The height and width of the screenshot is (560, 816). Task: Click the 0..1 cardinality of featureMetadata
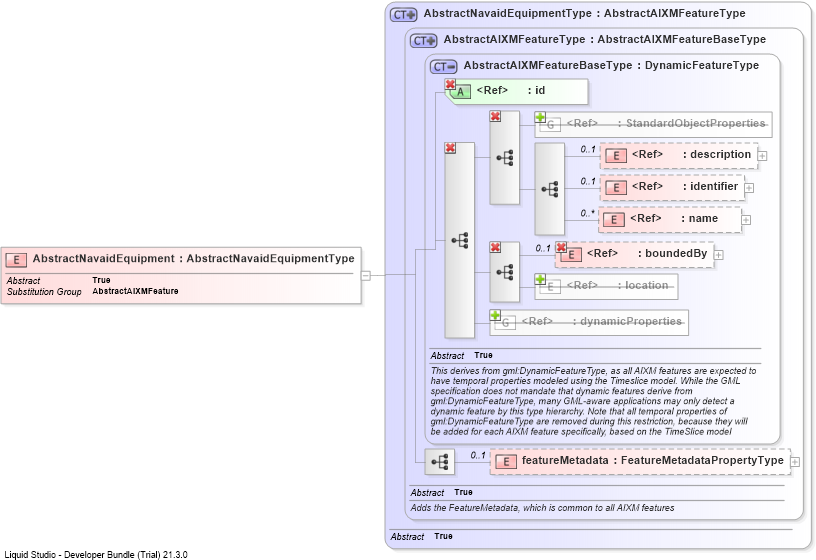[x=478, y=455]
